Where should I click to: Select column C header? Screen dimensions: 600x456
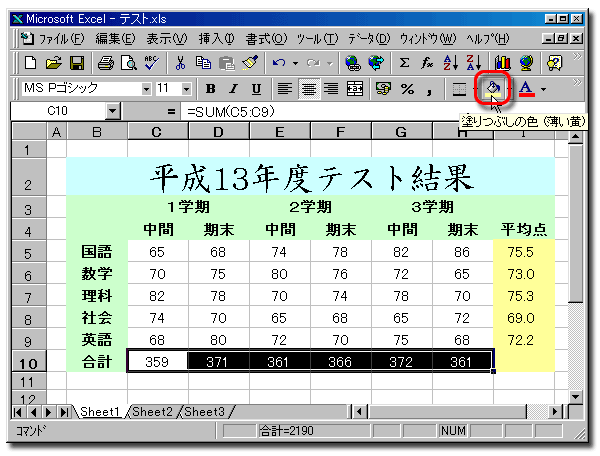point(157,132)
